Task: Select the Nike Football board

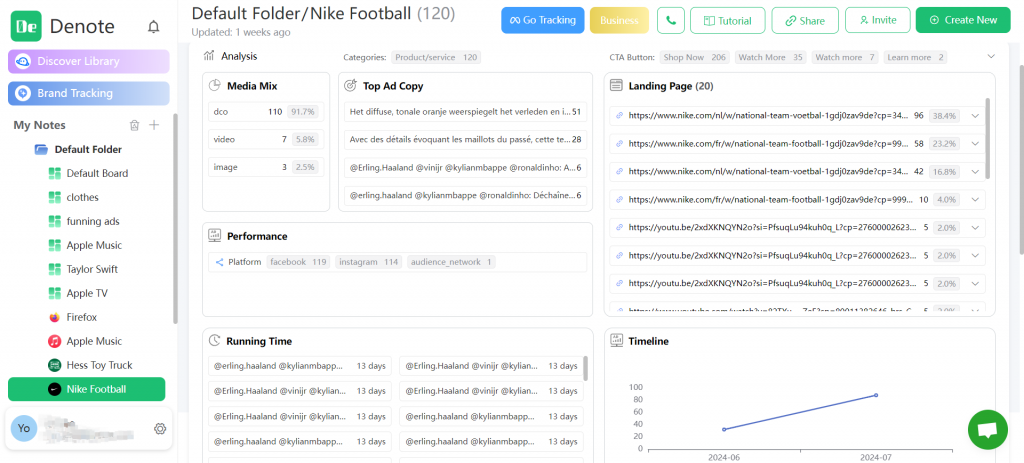Action: [x=87, y=389]
